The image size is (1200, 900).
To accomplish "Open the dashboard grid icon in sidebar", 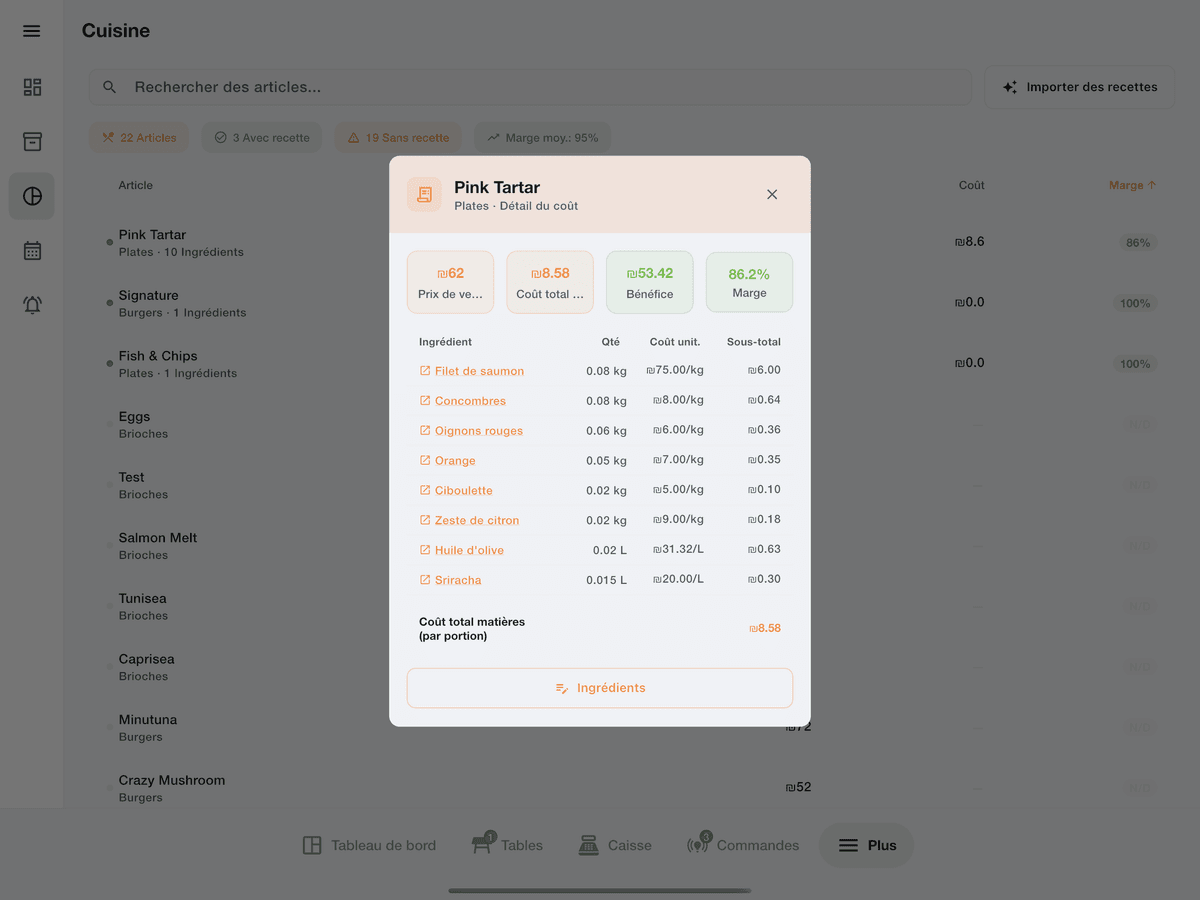I will coord(32,87).
